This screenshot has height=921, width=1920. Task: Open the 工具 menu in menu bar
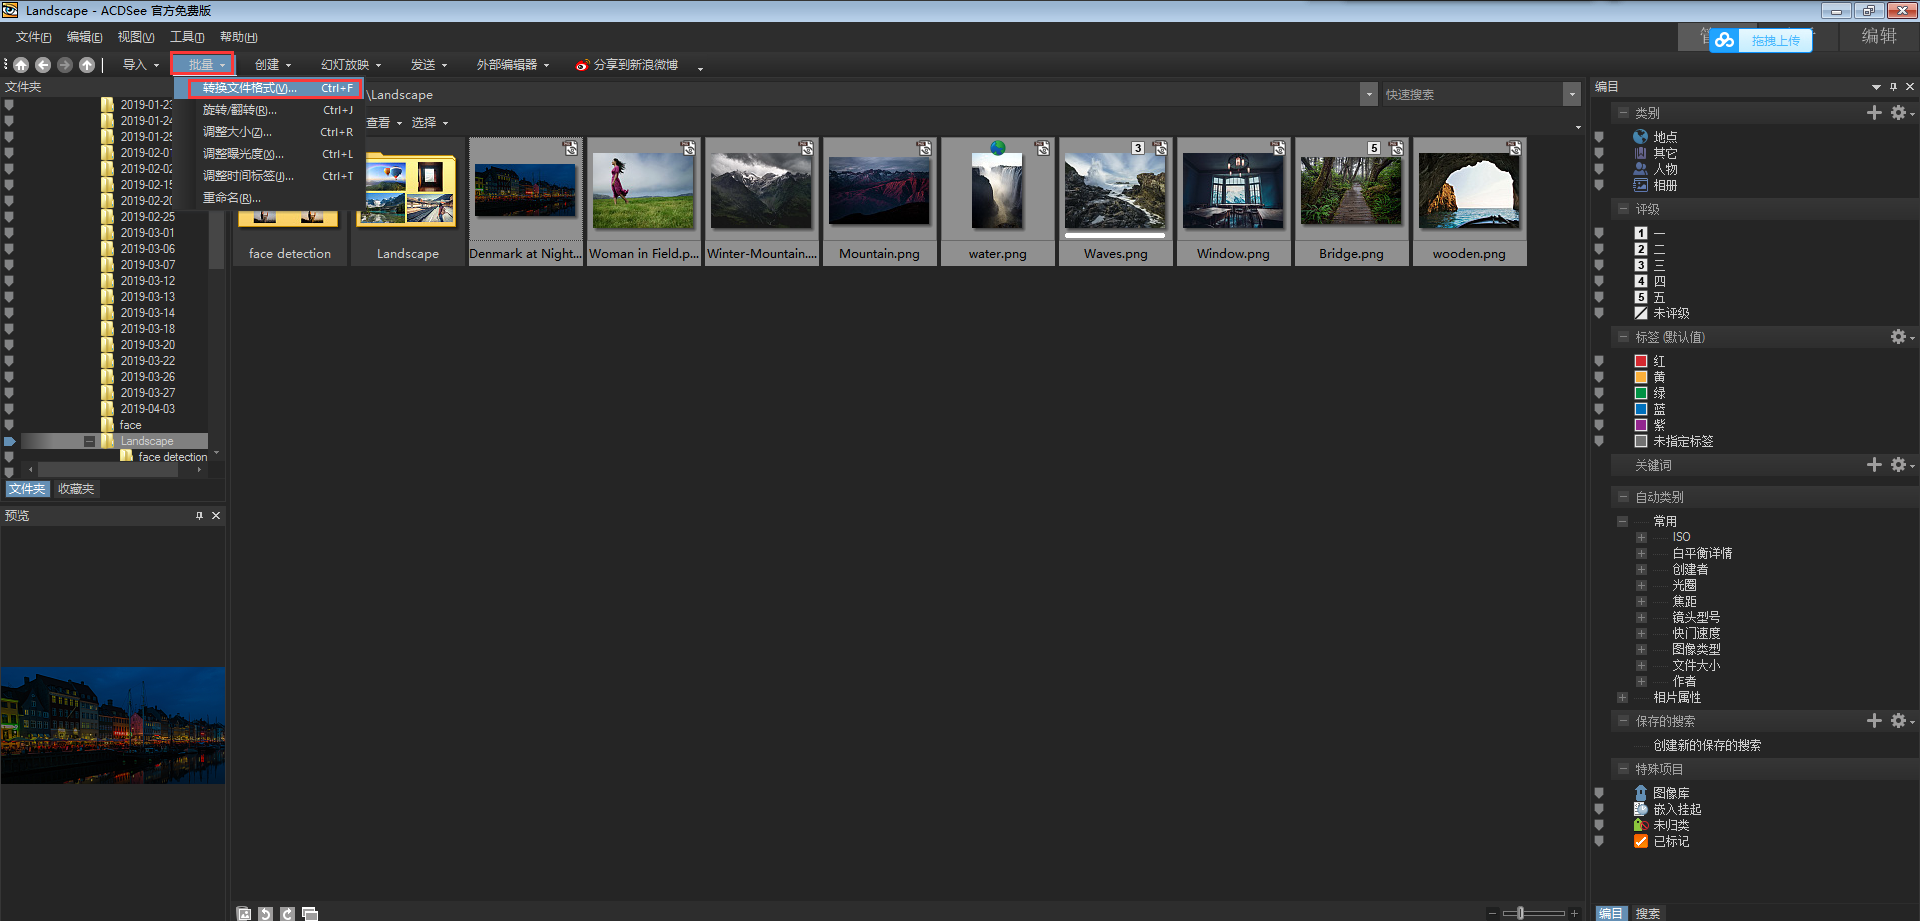coord(187,37)
